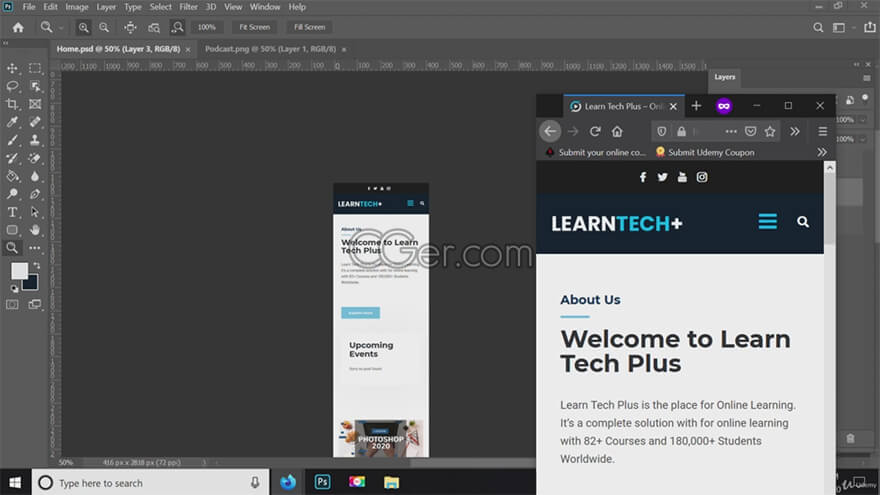Image resolution: width=880 pixels, height=495 pixels.
Task: Open the Edit Toolbar three-dots menu
Action: (35, 248)
